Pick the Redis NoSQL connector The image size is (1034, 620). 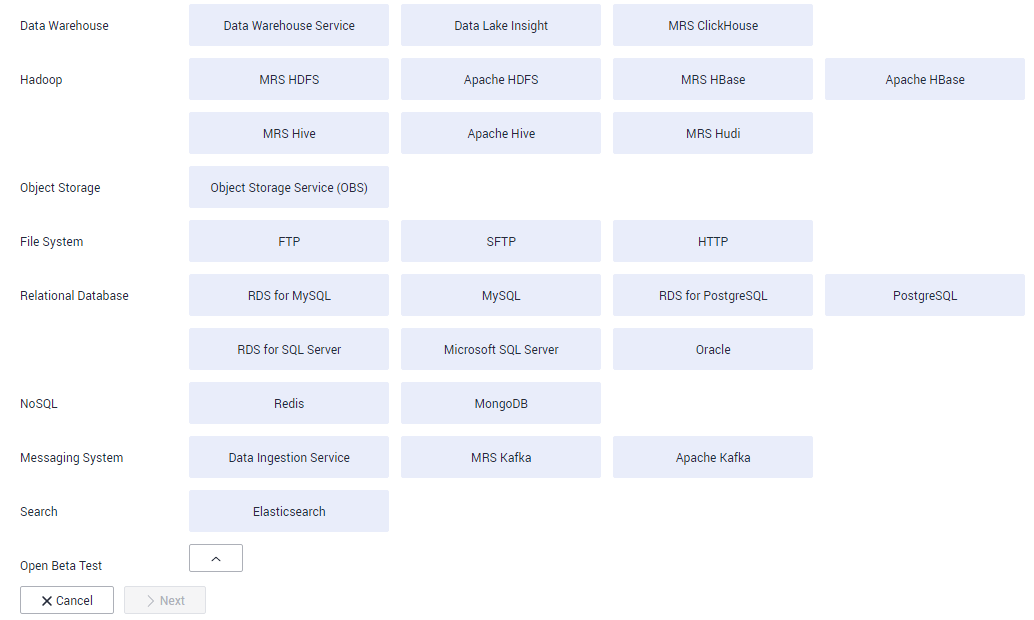pos(289,404)
